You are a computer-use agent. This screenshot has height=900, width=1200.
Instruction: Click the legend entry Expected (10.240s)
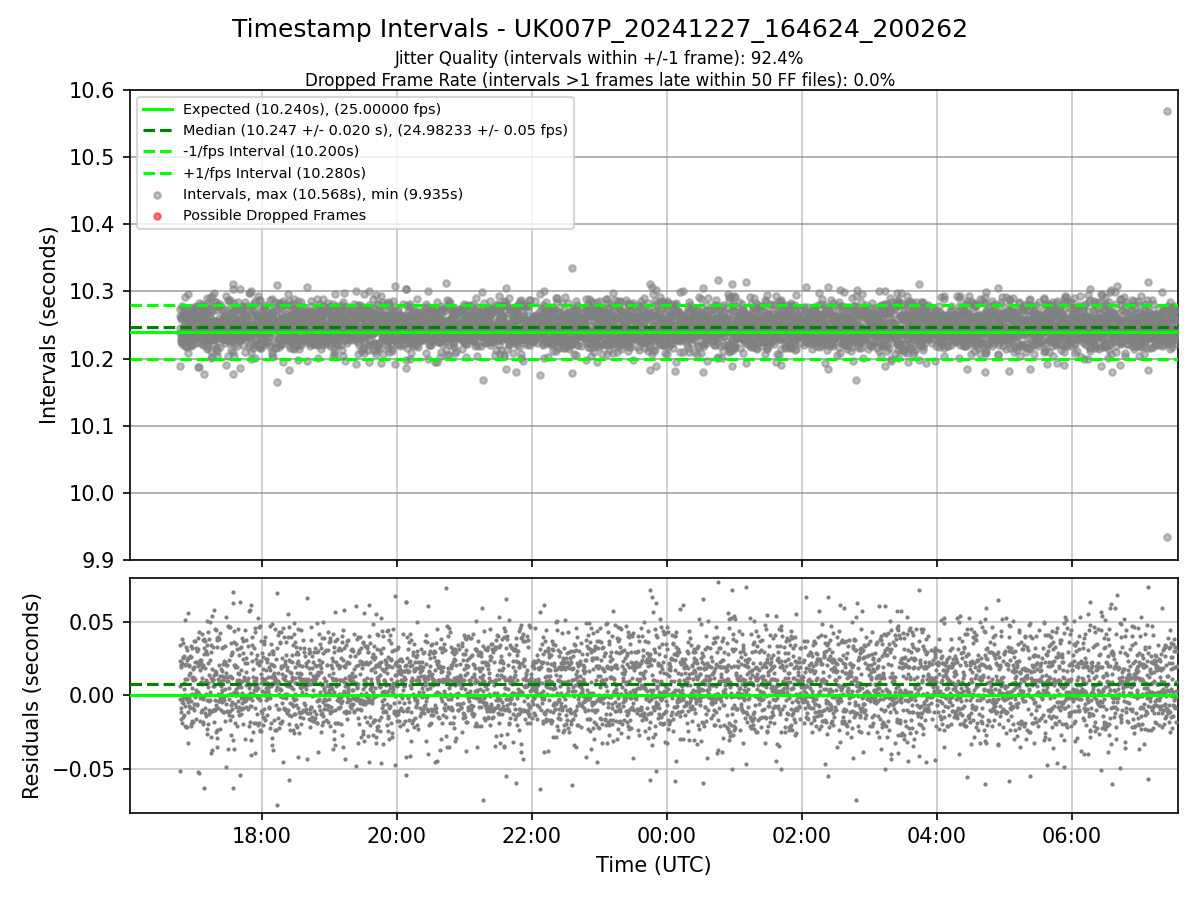tap(312, 109)
